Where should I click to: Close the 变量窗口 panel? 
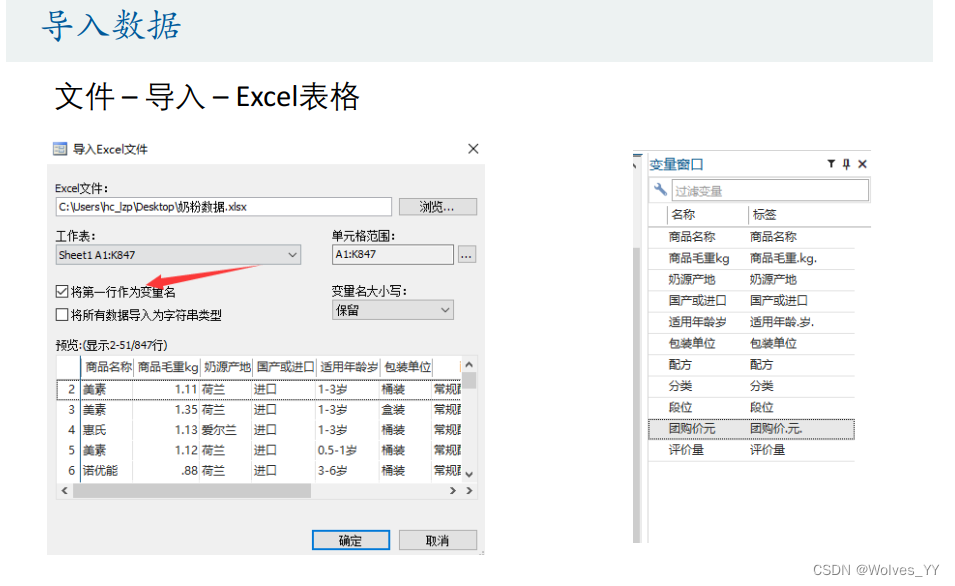tap(862, 164)
